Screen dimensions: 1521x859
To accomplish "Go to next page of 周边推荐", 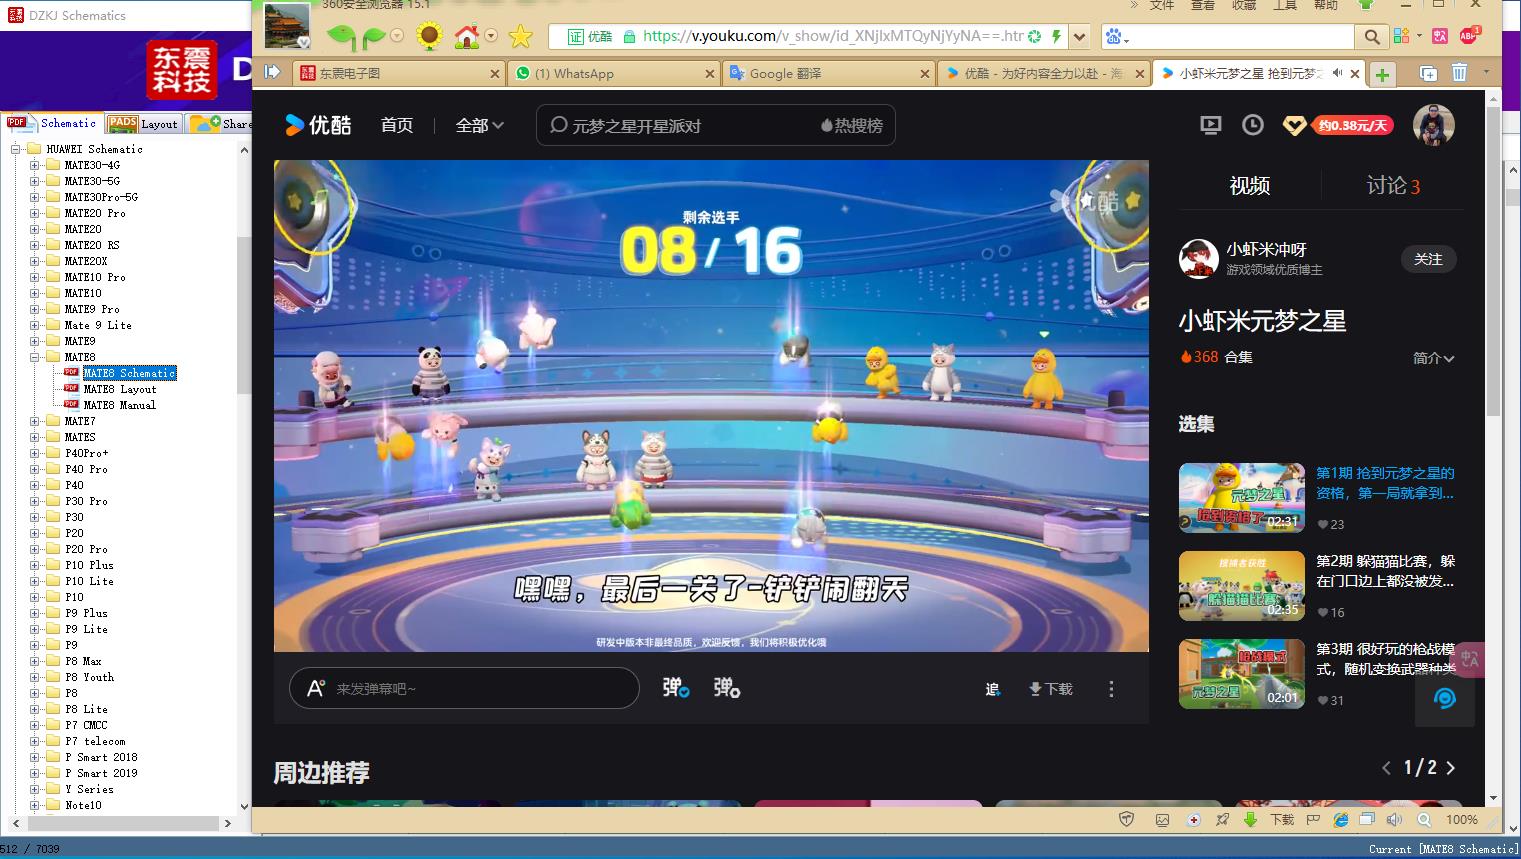I will (x=1451, y=768).
